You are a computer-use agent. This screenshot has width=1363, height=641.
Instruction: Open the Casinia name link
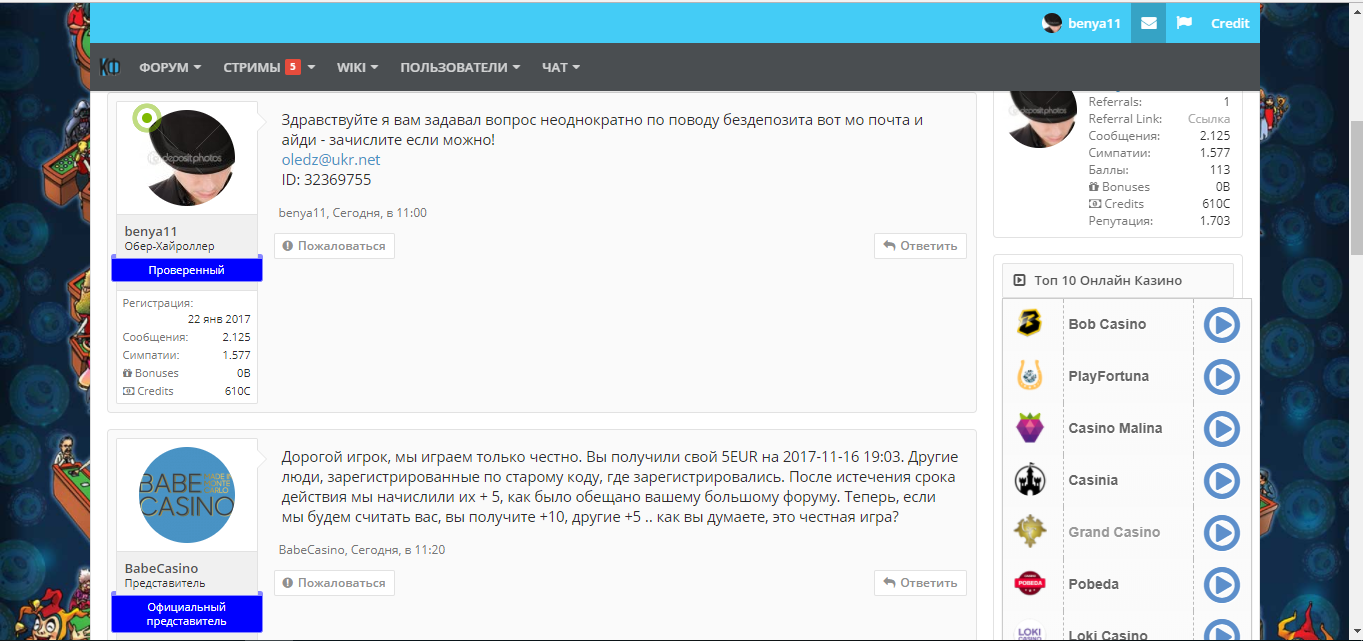(1093, 480)
